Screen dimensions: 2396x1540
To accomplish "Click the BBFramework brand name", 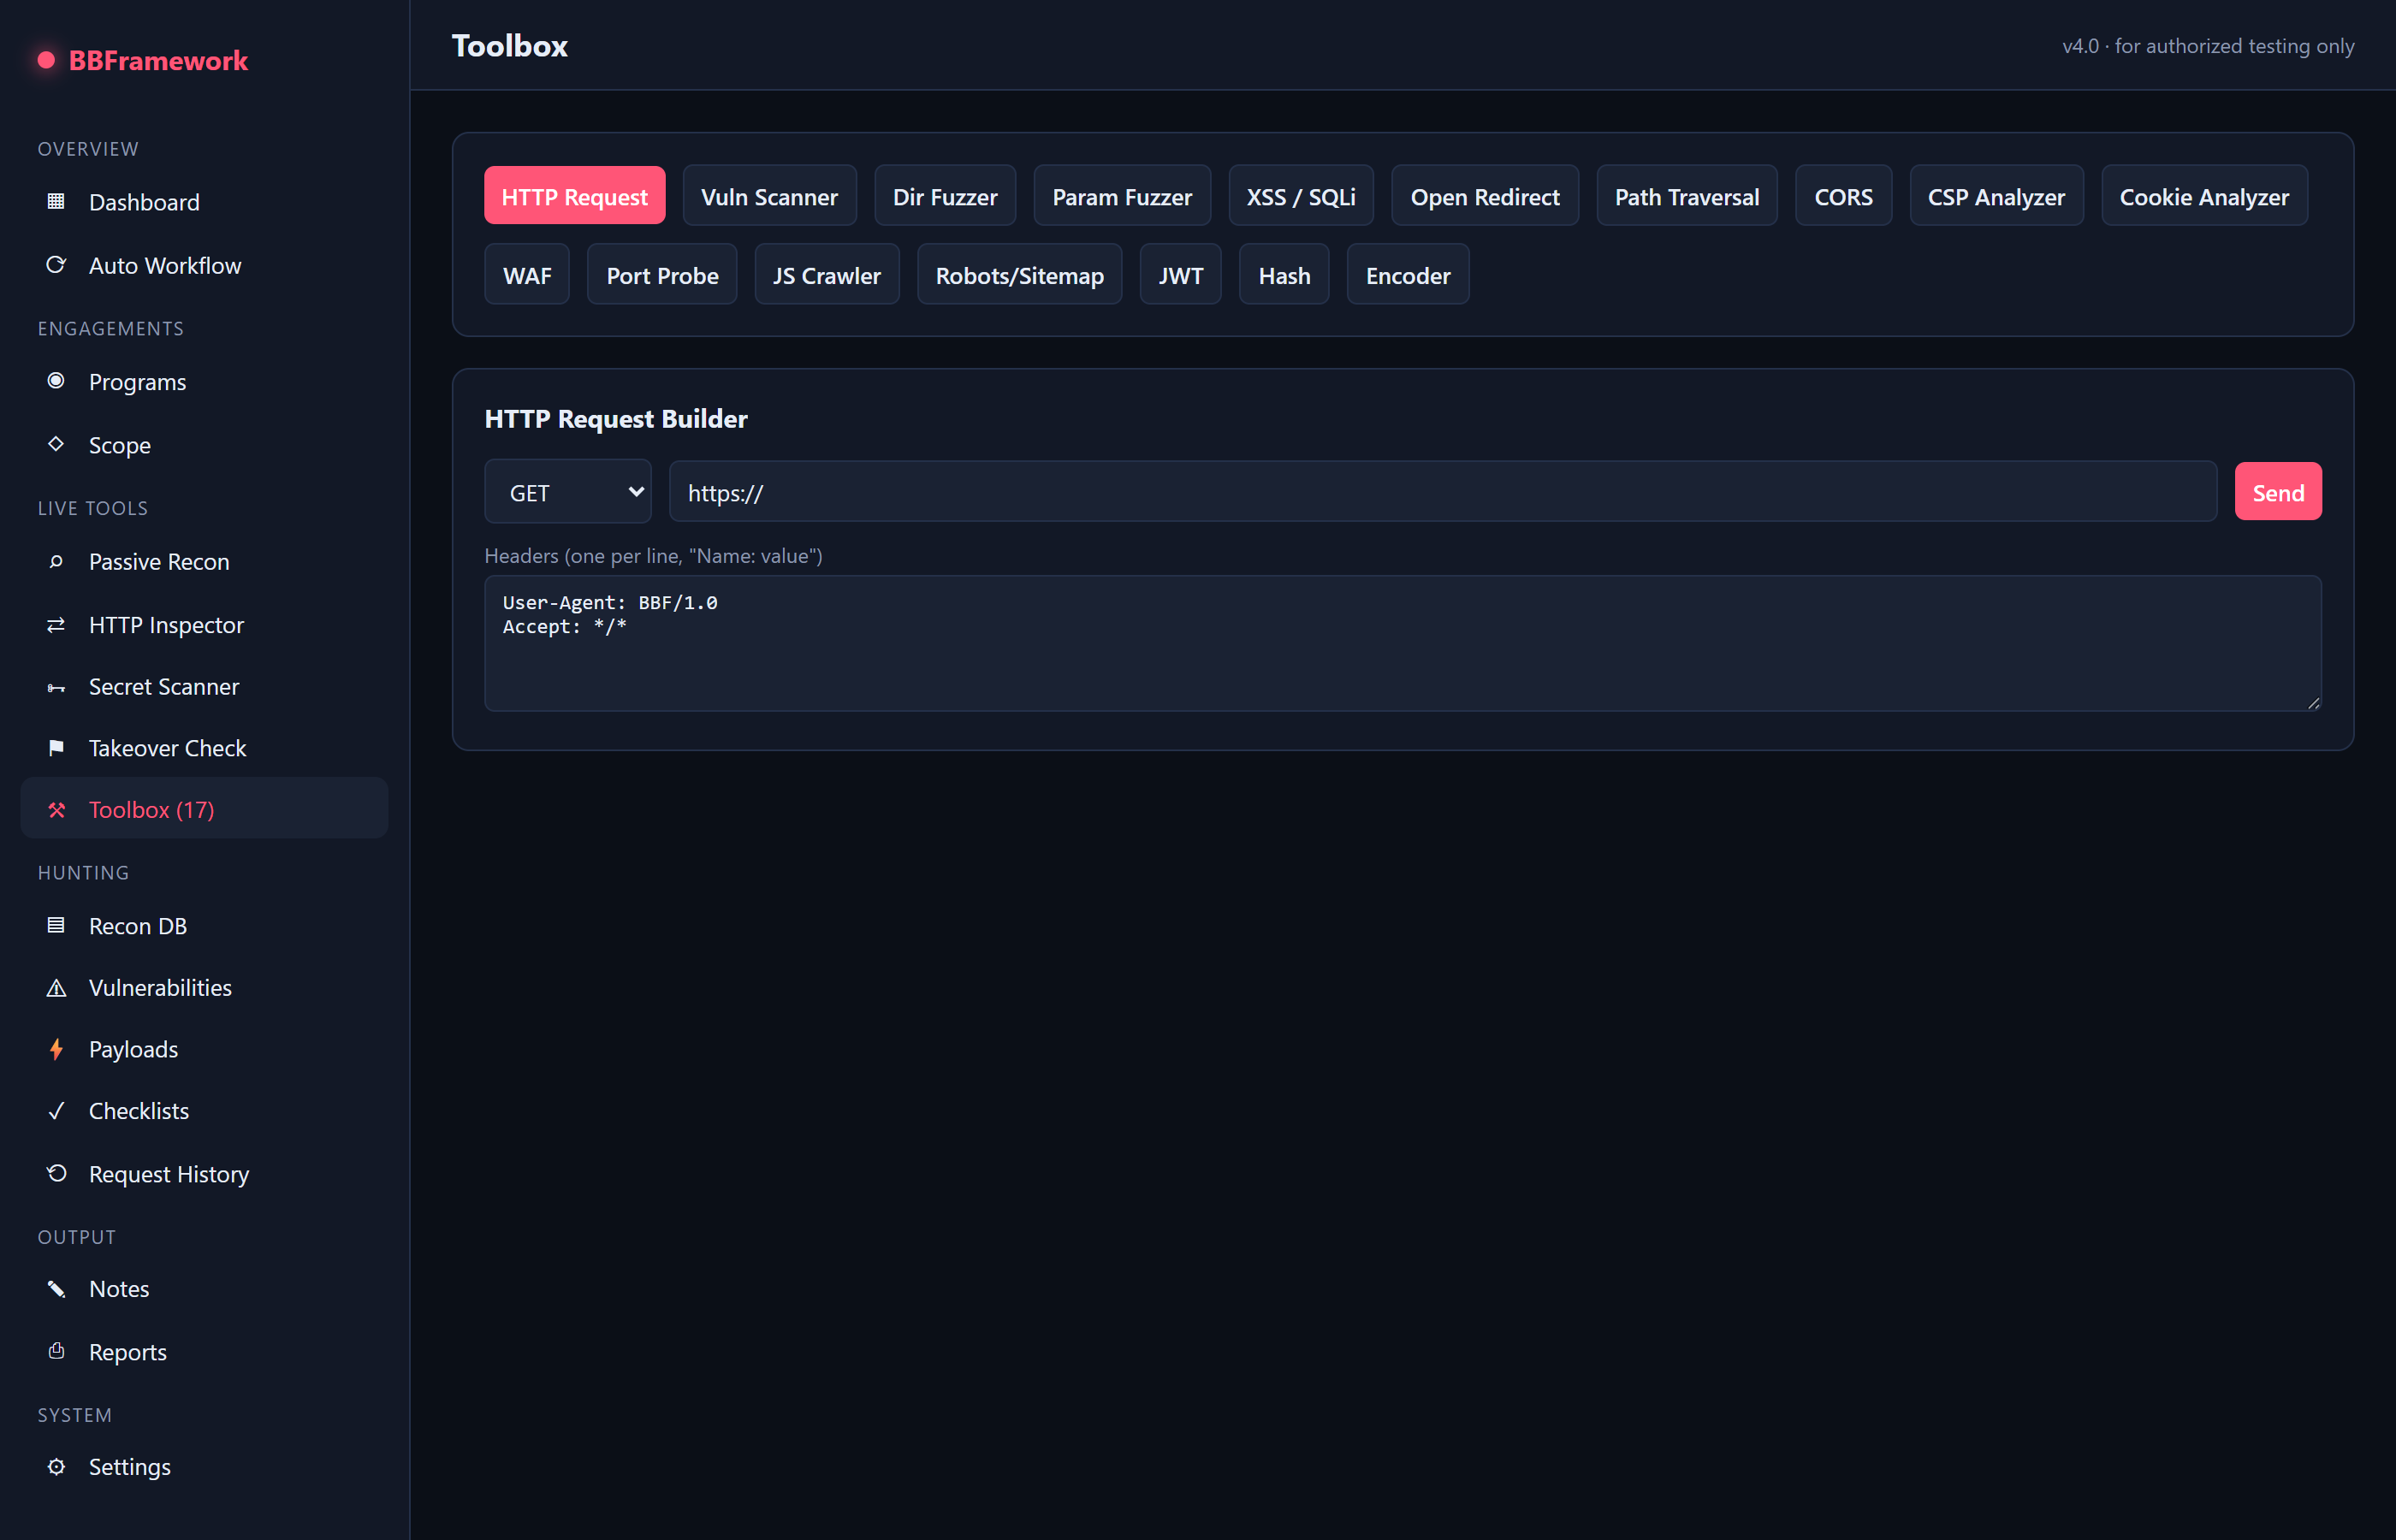I will click(x=158, y=60).
